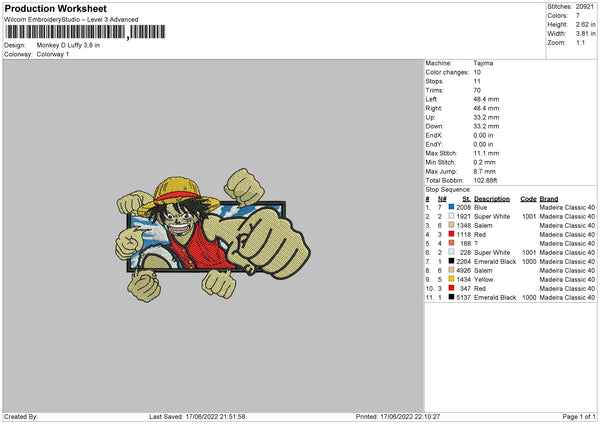Click the 'Created By:' footer label
The image size is (600, 424).
click(x=21, y=416)
